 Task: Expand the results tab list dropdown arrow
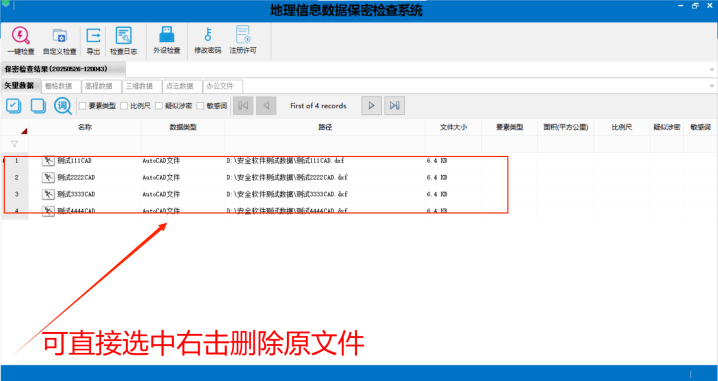712,70
